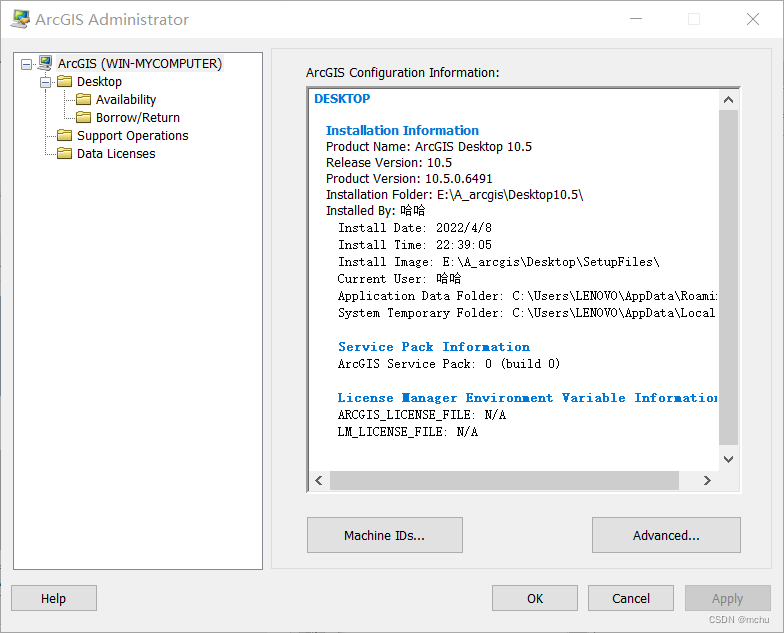Click the horizontal scrollbar left arrow
Screen dimensions: 784x633
319,480
